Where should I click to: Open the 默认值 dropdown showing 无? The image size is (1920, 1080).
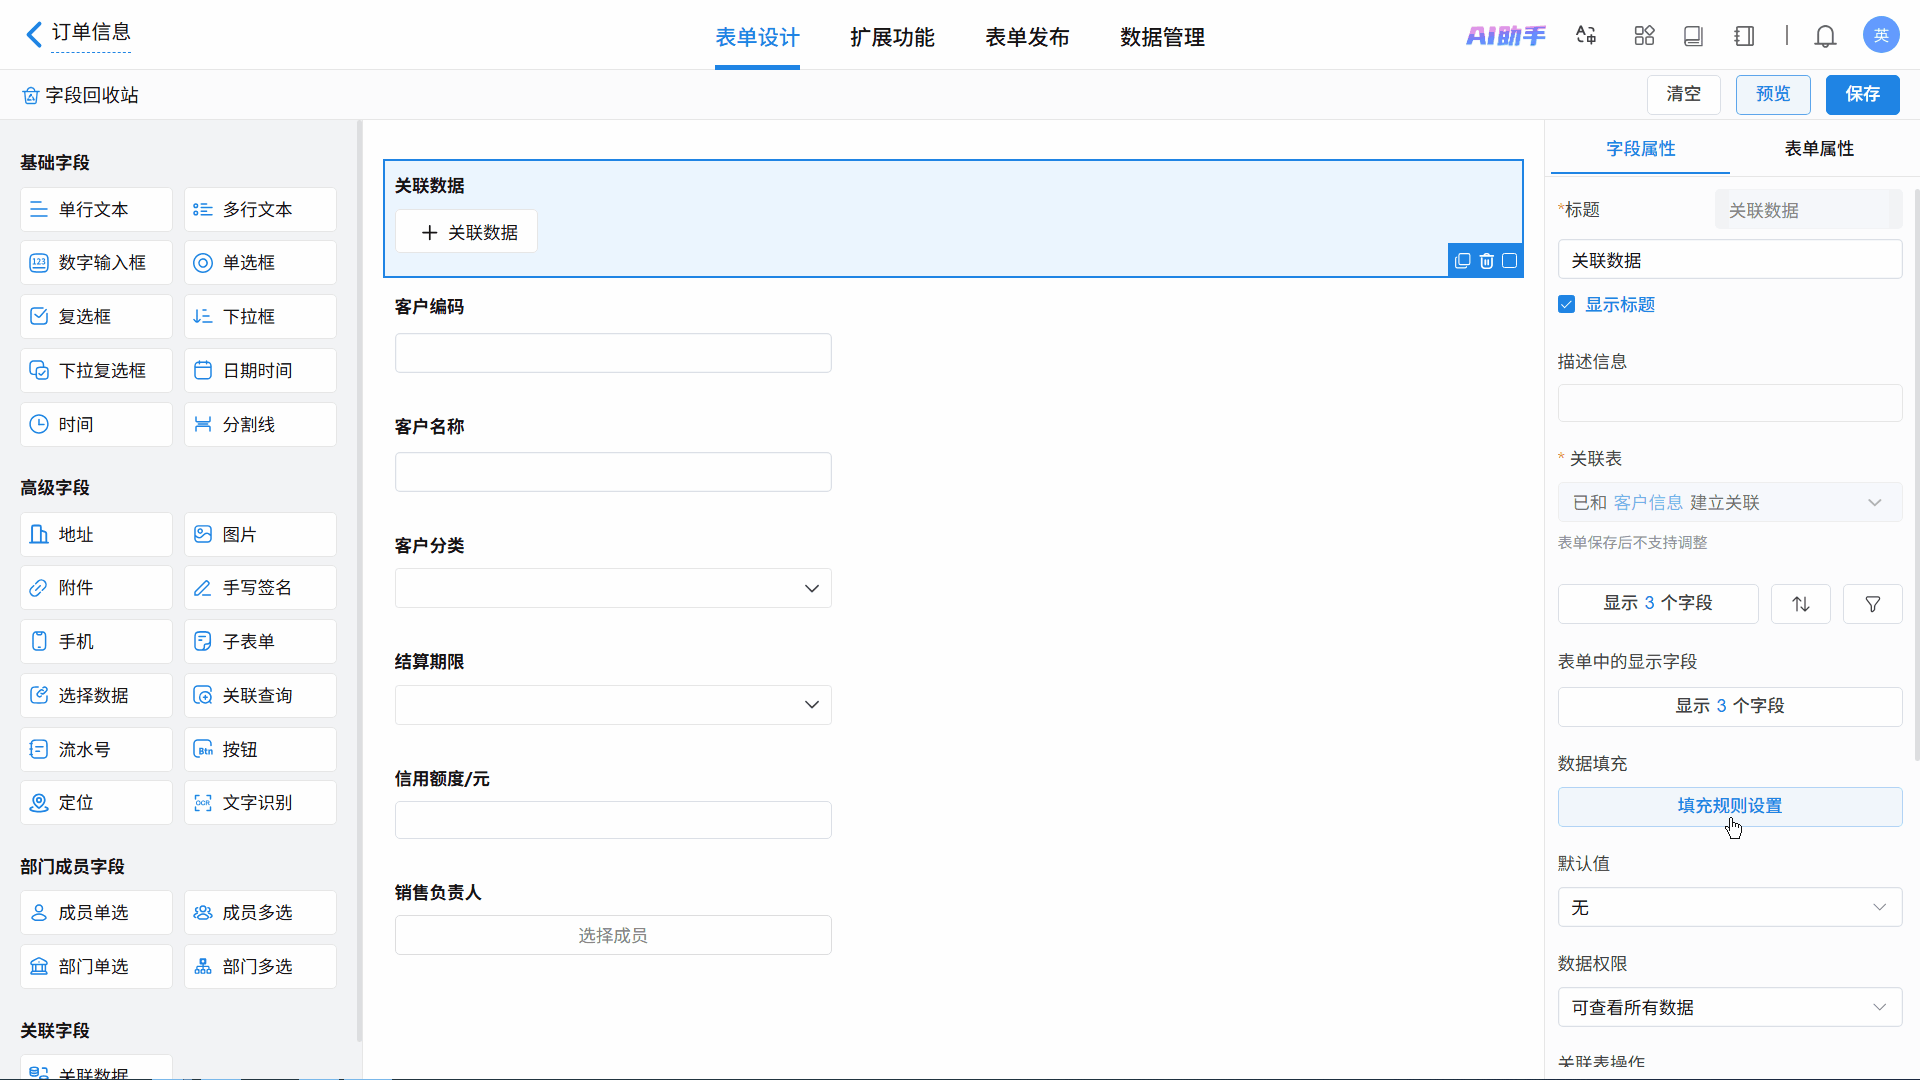1729,908
